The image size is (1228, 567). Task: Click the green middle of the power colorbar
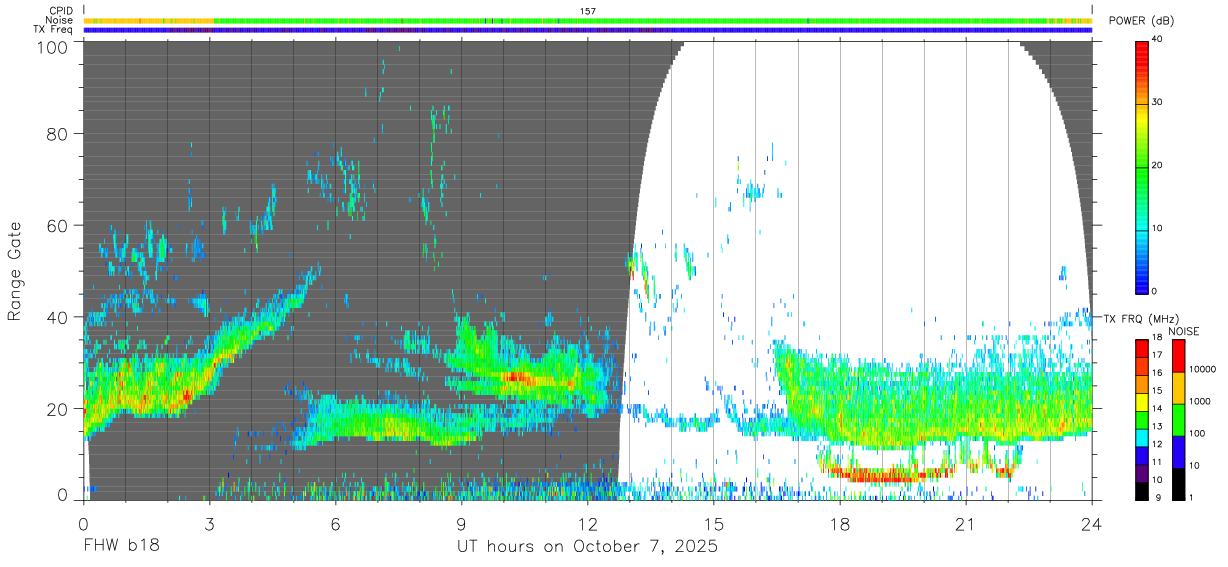(x=1141, y=170)
